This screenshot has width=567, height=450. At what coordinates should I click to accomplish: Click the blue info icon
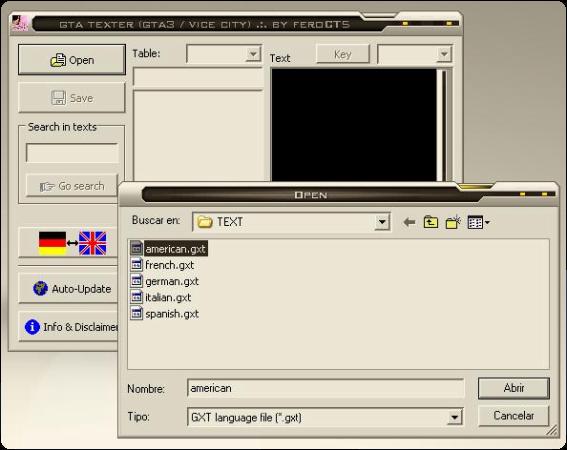32,327
